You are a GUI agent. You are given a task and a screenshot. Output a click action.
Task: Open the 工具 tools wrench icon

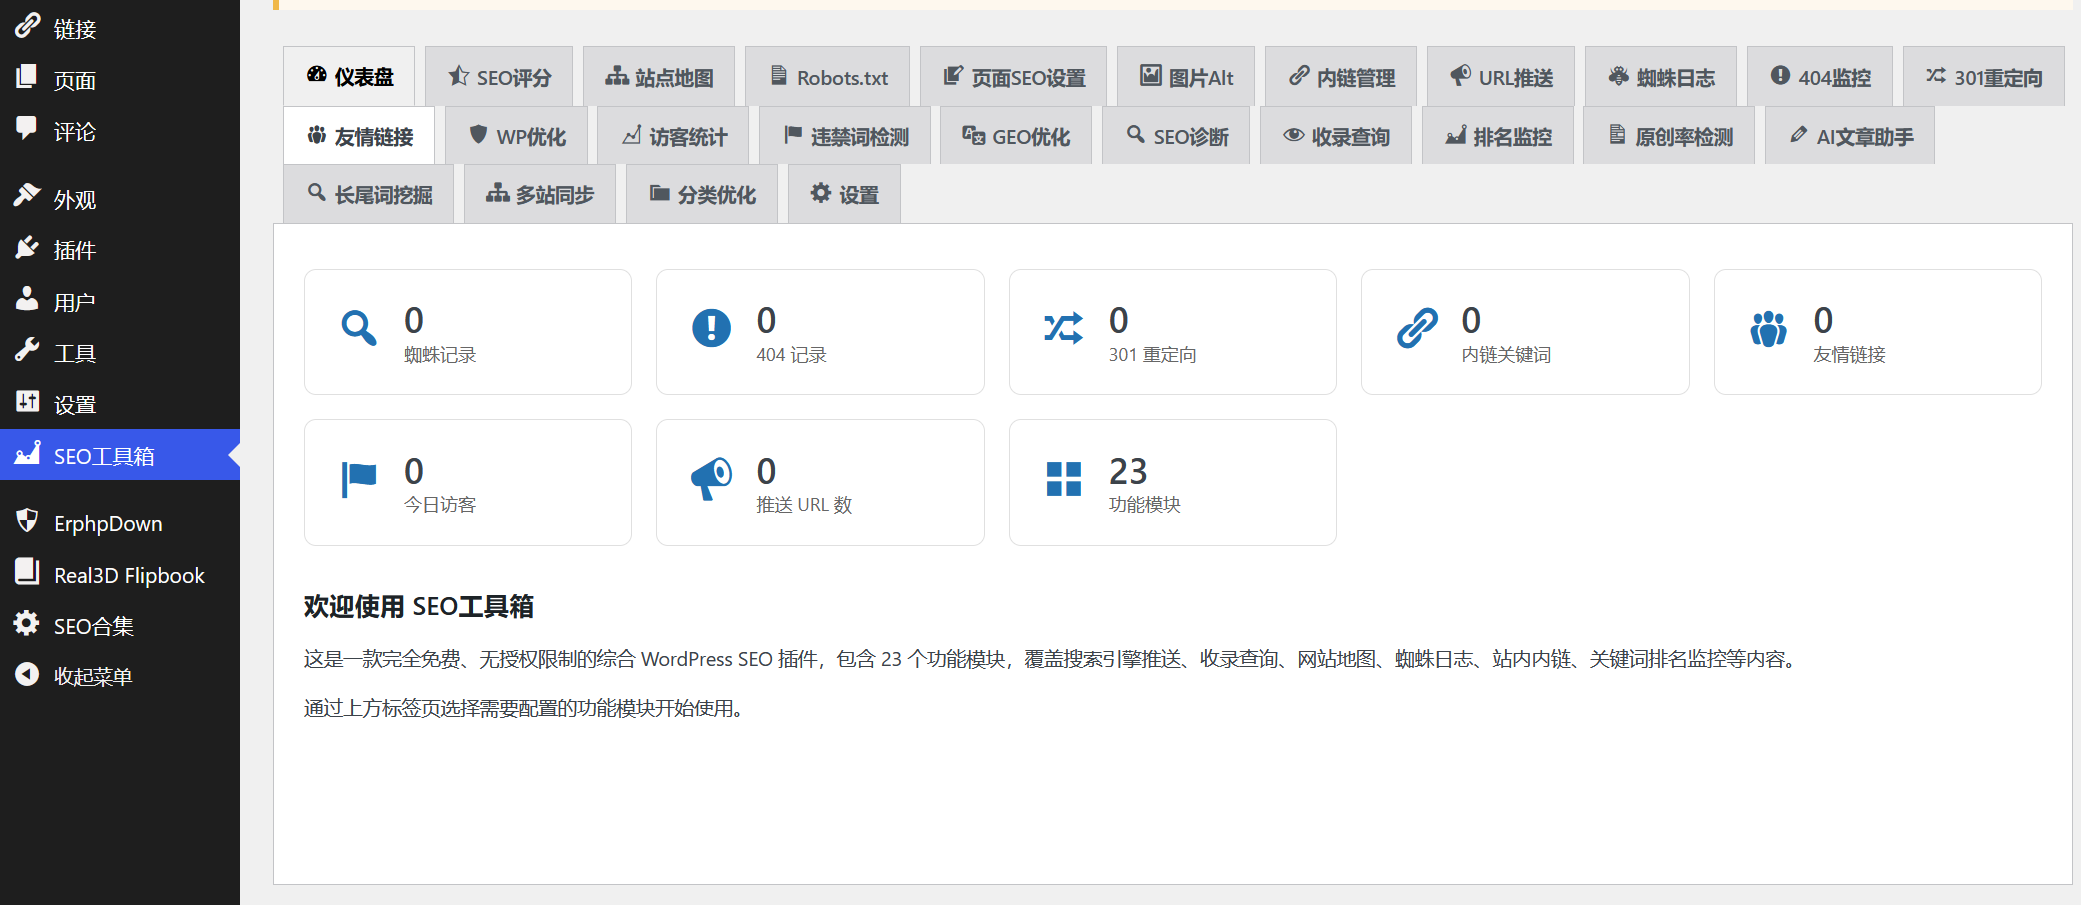coord(27,351)
